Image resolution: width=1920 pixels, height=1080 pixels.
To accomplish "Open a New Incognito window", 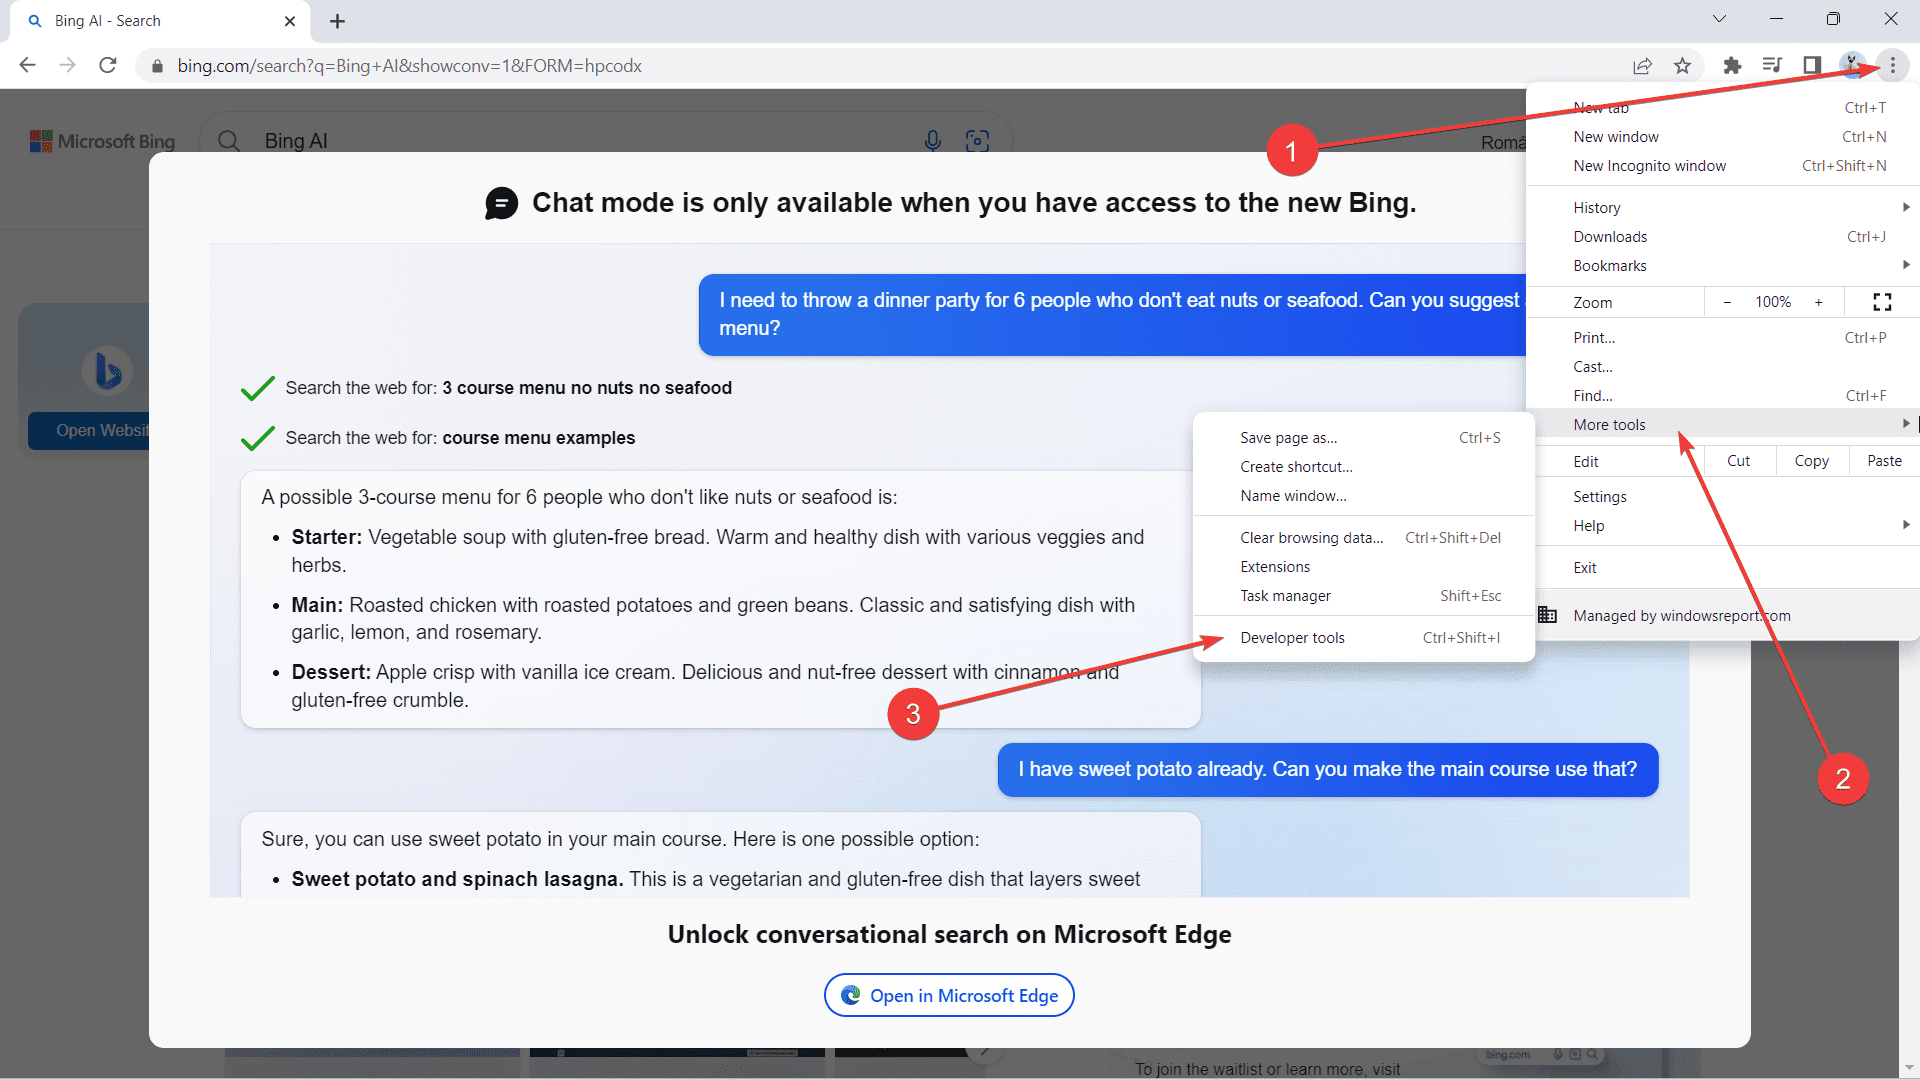I will tap(1723, 166).
